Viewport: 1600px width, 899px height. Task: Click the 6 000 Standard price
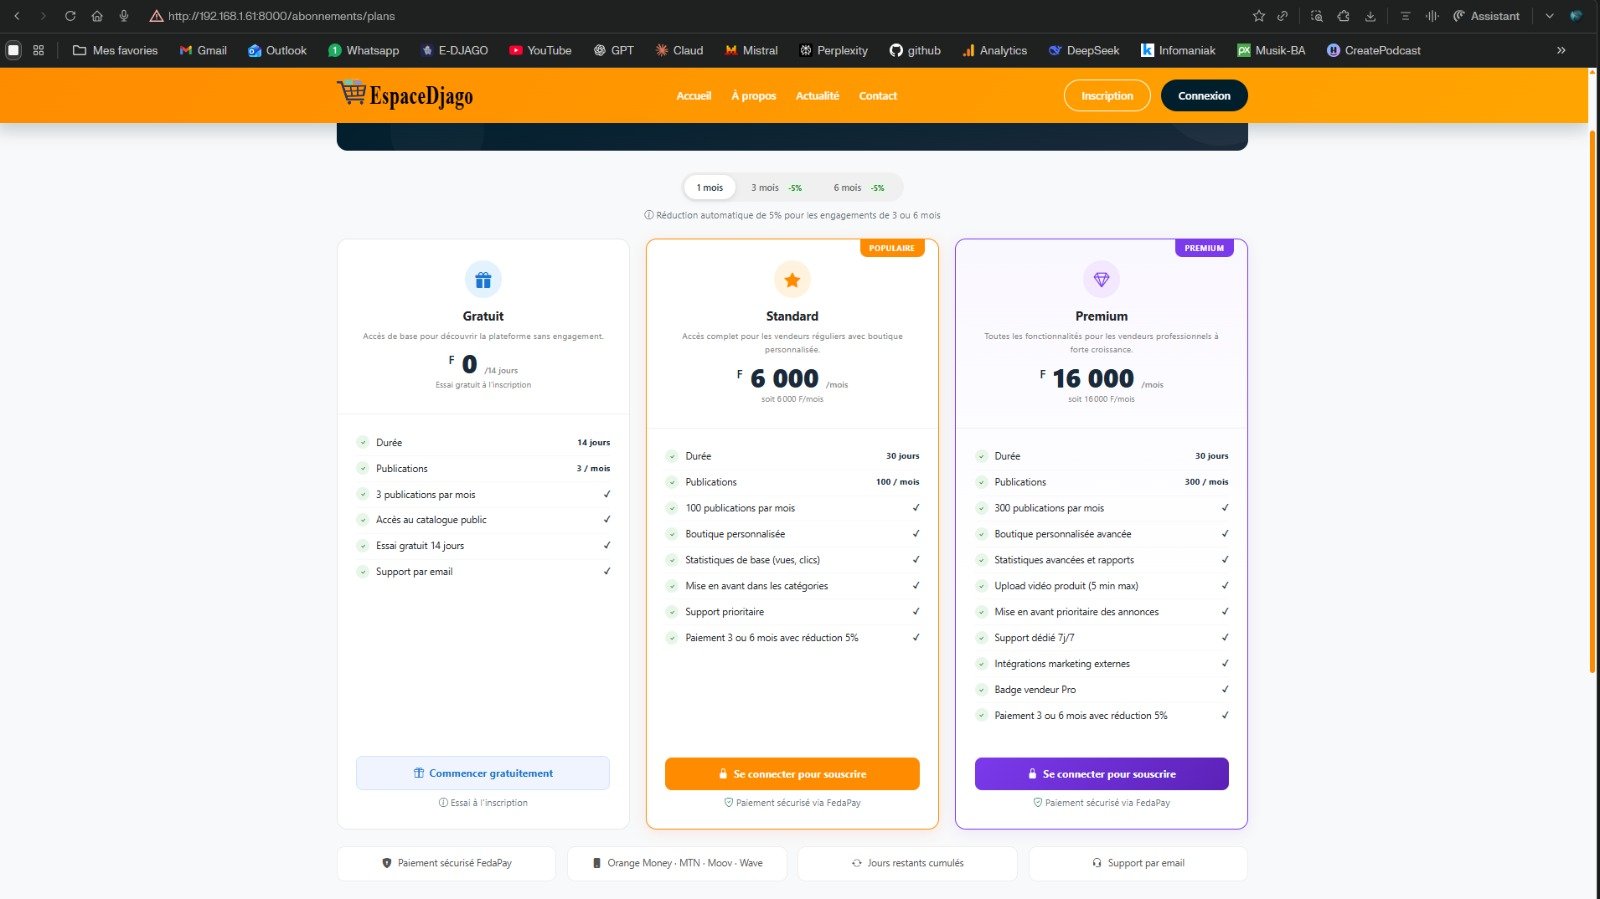click(x=784, y=379)
